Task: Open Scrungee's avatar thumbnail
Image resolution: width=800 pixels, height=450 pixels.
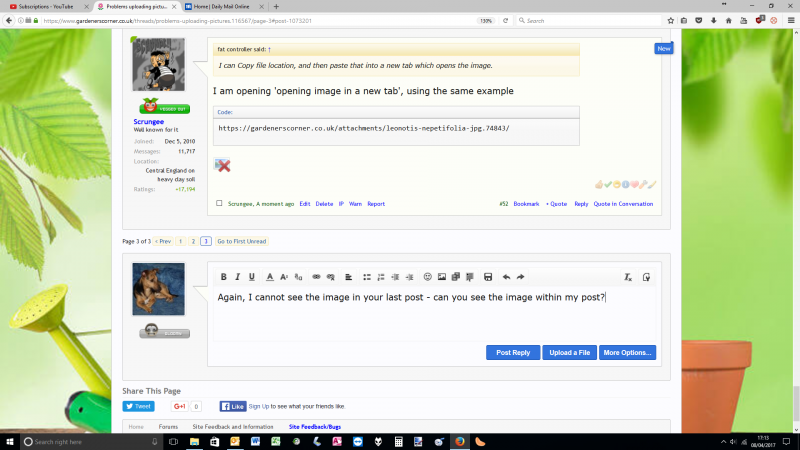Action: pyautogui.click(x=159, y=65)
